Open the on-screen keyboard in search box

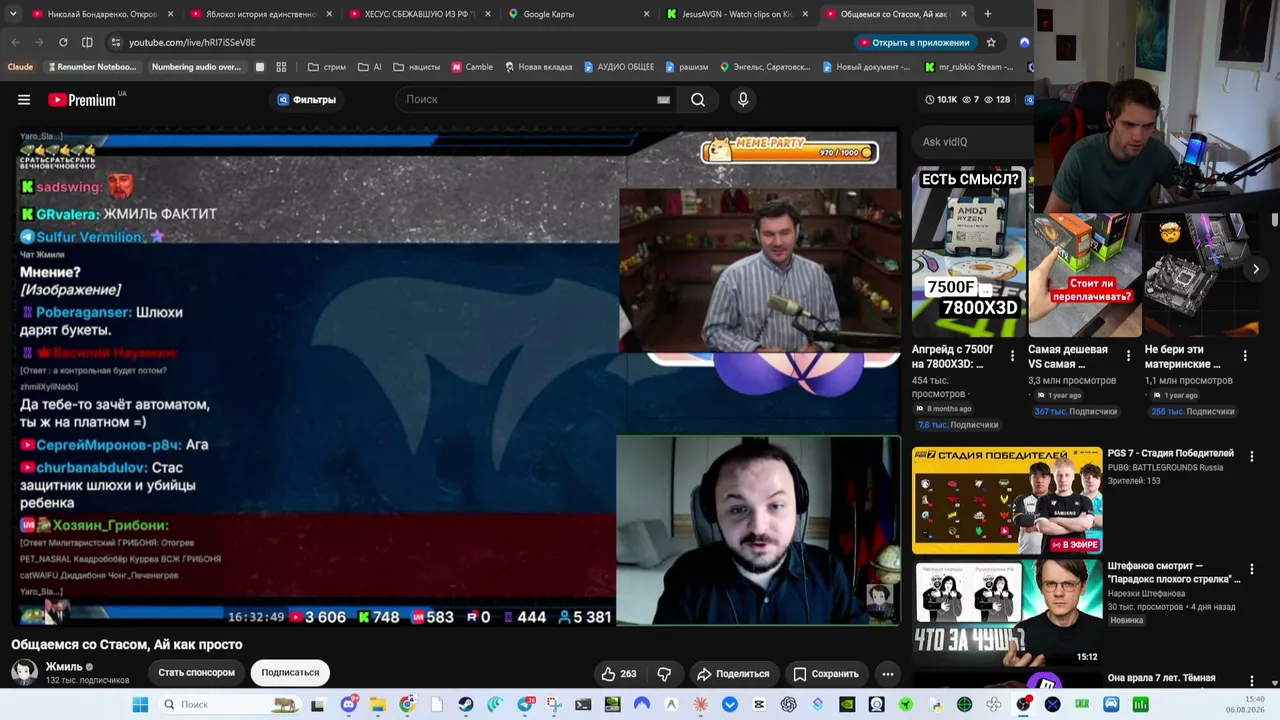[x=663, y=100]
